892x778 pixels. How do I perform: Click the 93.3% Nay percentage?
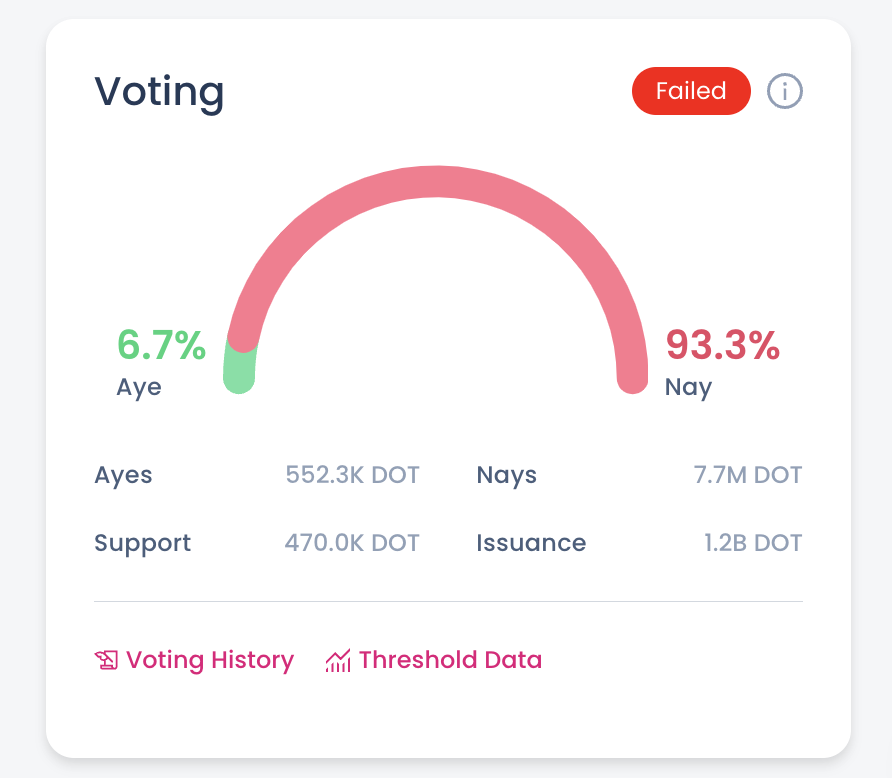[723, 345]
